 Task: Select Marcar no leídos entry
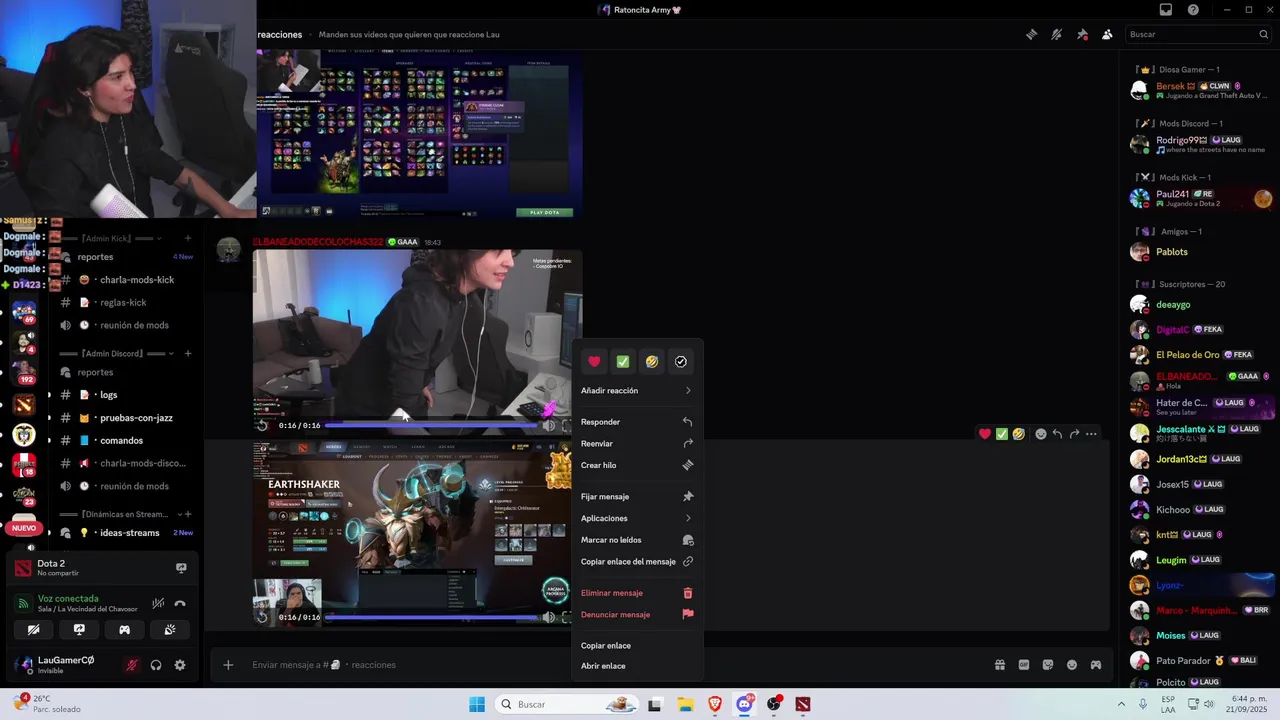(x=637, y=540)
